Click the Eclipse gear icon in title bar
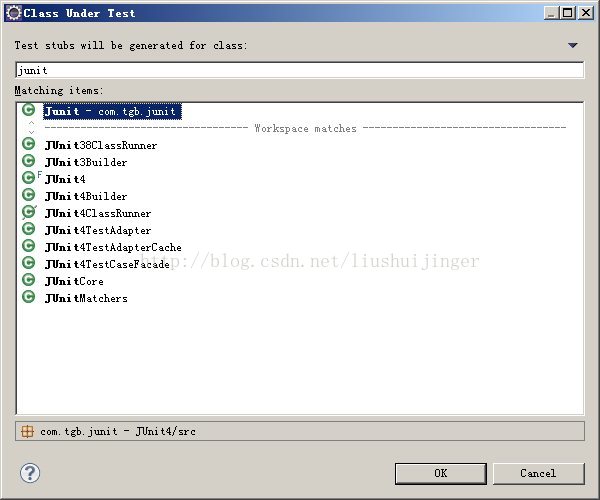Image resolution: width=600 pixels, height=500 pixels. click(13, 13)
